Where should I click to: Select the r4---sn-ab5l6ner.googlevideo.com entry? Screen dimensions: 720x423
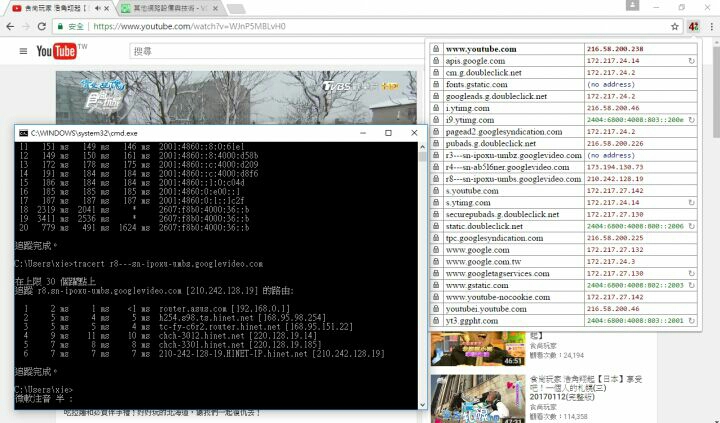[x=507, y=167]
